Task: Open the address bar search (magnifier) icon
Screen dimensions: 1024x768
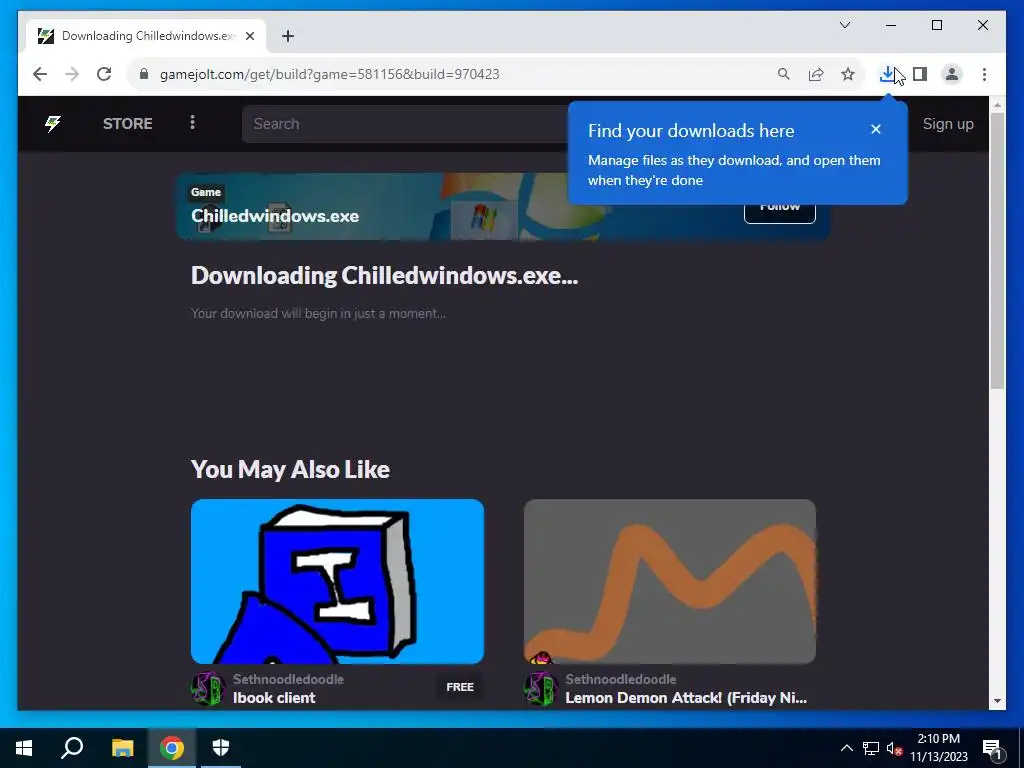Action: 784,74
